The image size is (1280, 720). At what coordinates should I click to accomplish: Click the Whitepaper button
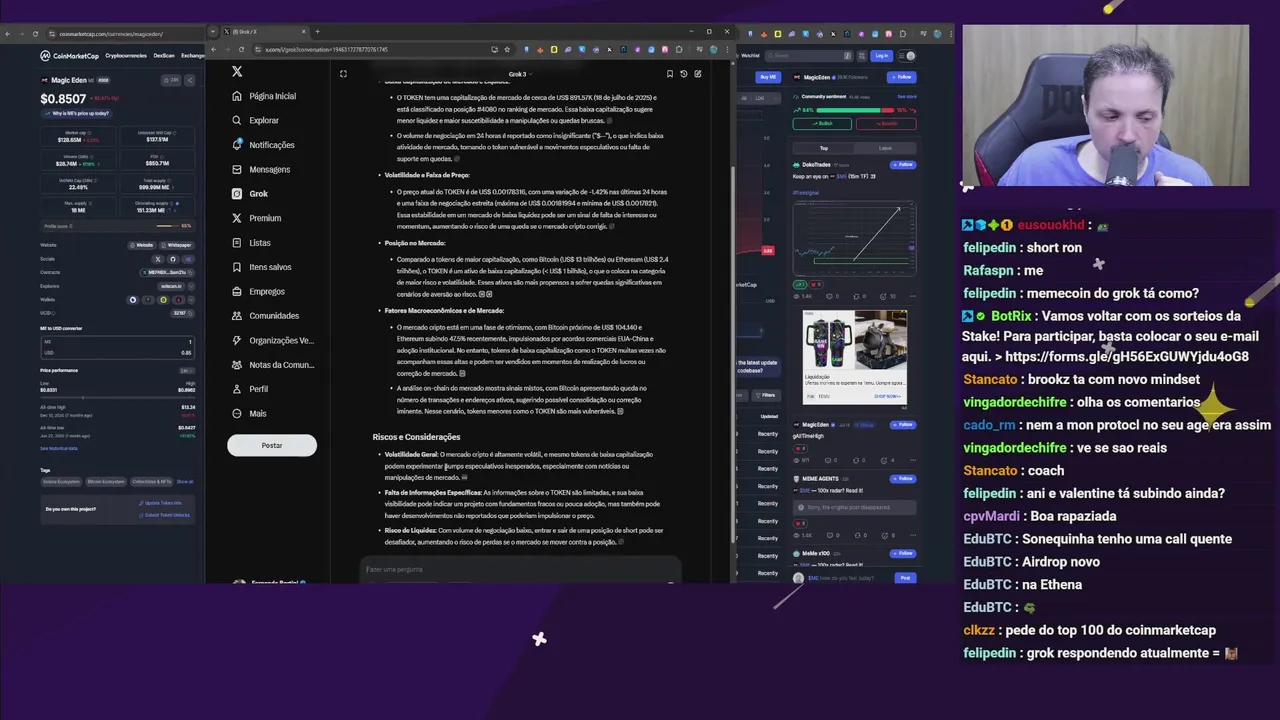pyautogui.click(x=177, y=245)
